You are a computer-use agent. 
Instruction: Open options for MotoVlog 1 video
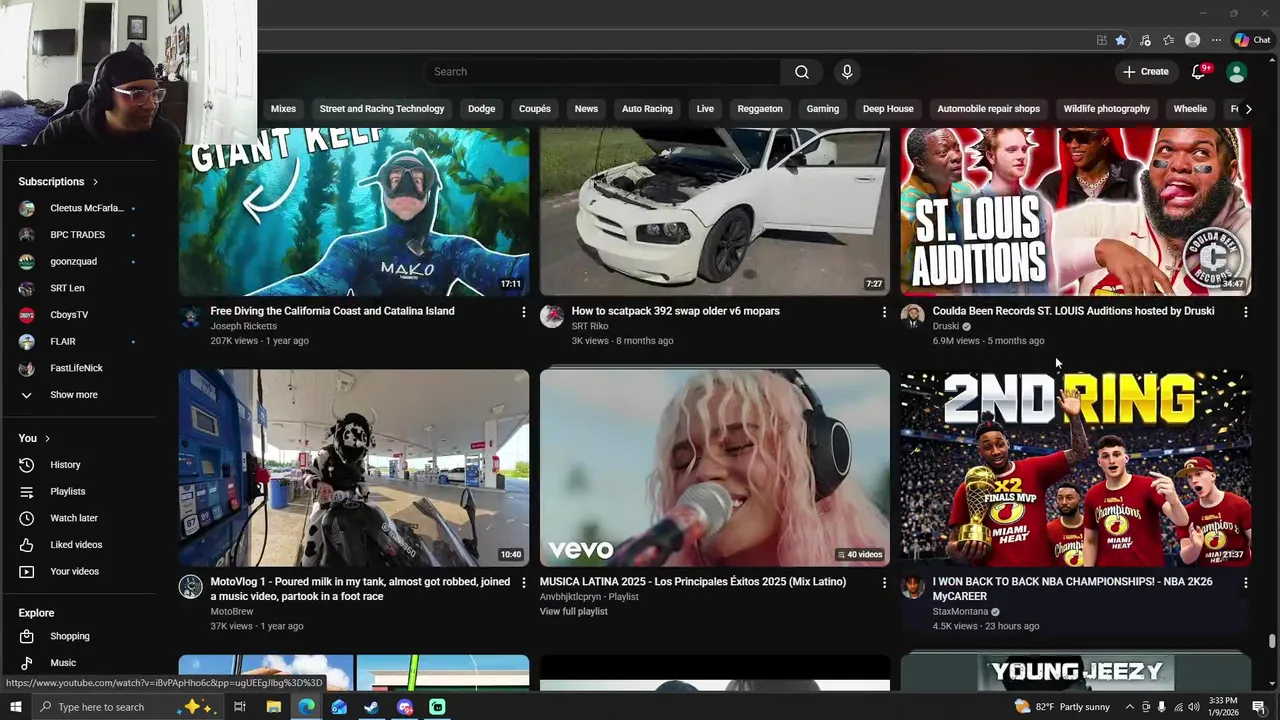pos(523,582)
